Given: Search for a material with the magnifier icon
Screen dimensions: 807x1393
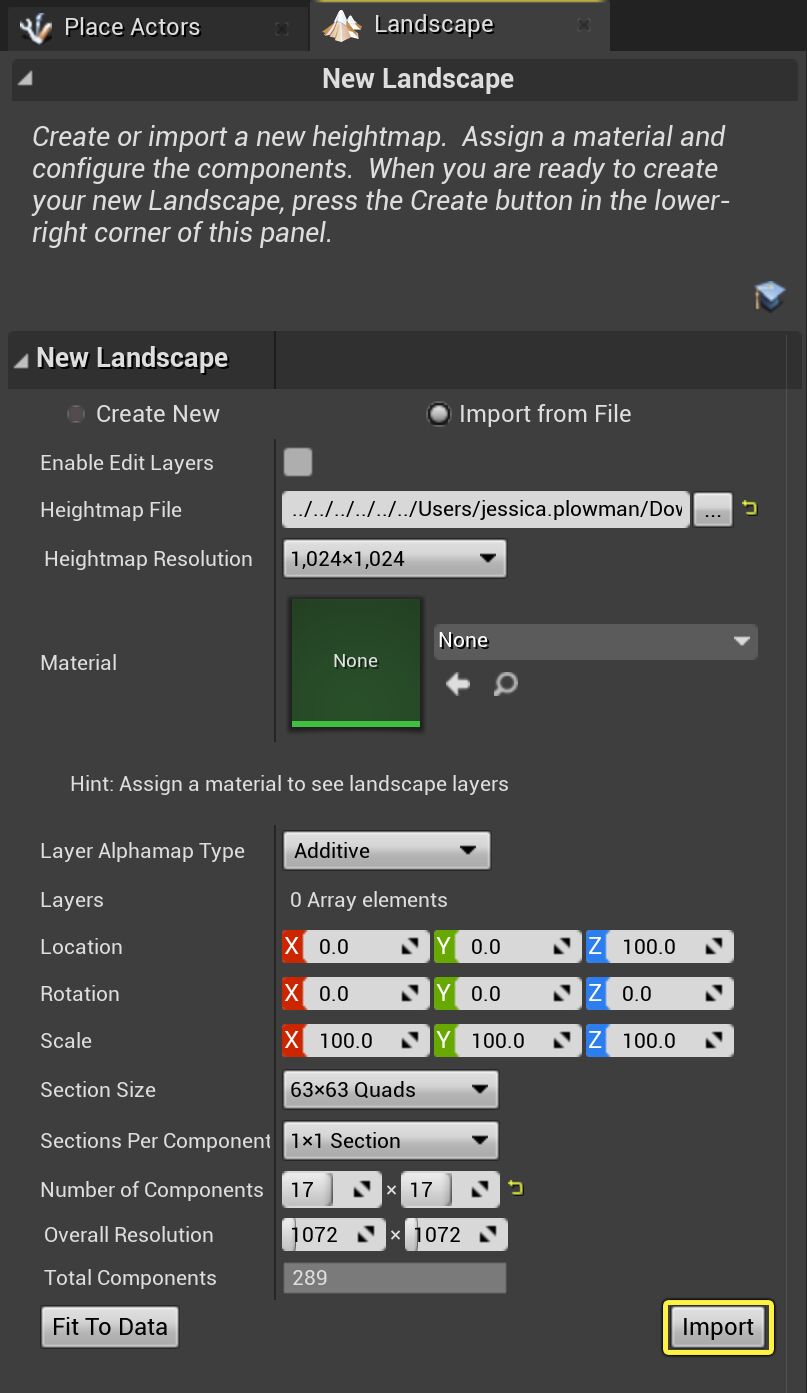Looking at the screenshot, I should (505, 685).
